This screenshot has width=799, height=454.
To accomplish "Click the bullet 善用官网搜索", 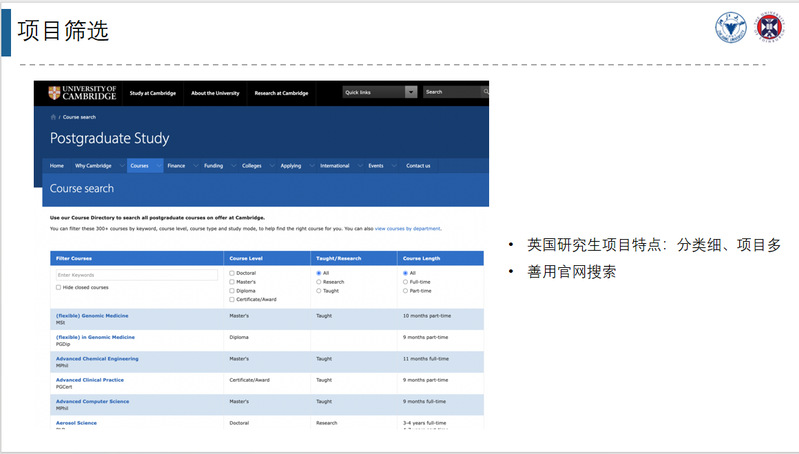I will pyautogui.click(x=571, y=272).
